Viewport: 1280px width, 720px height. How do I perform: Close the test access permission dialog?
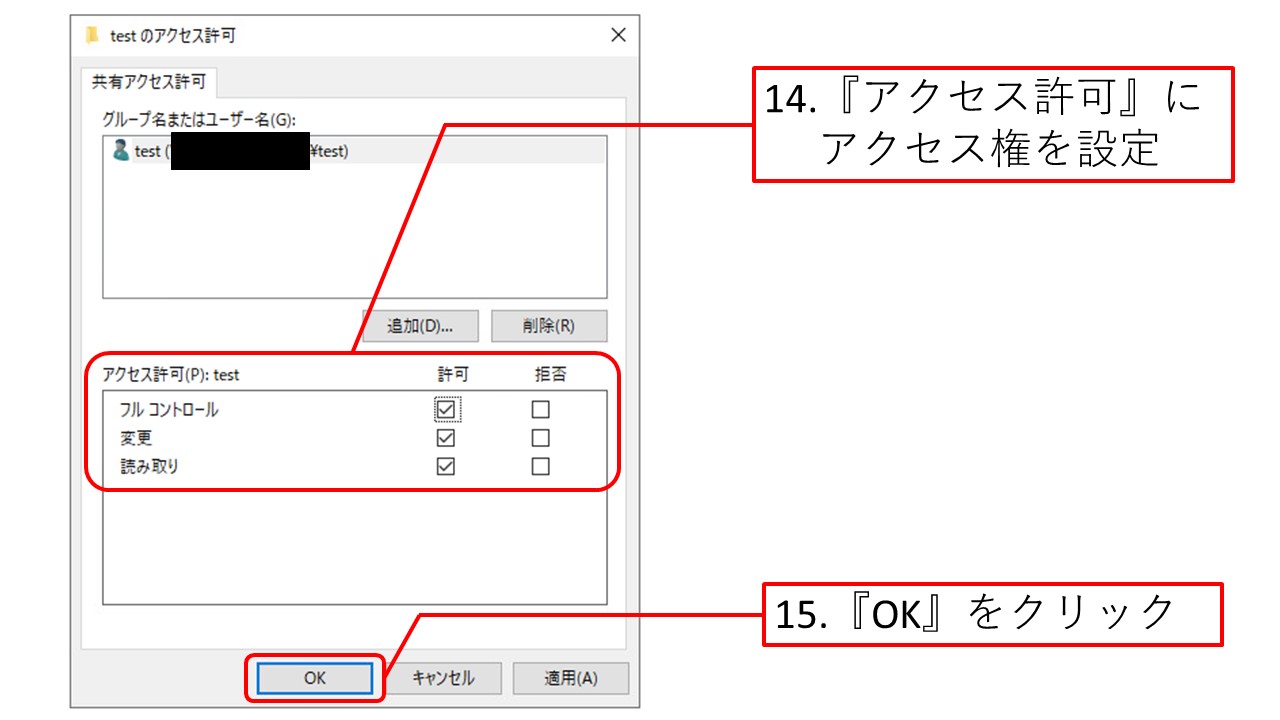pos(618,36)
